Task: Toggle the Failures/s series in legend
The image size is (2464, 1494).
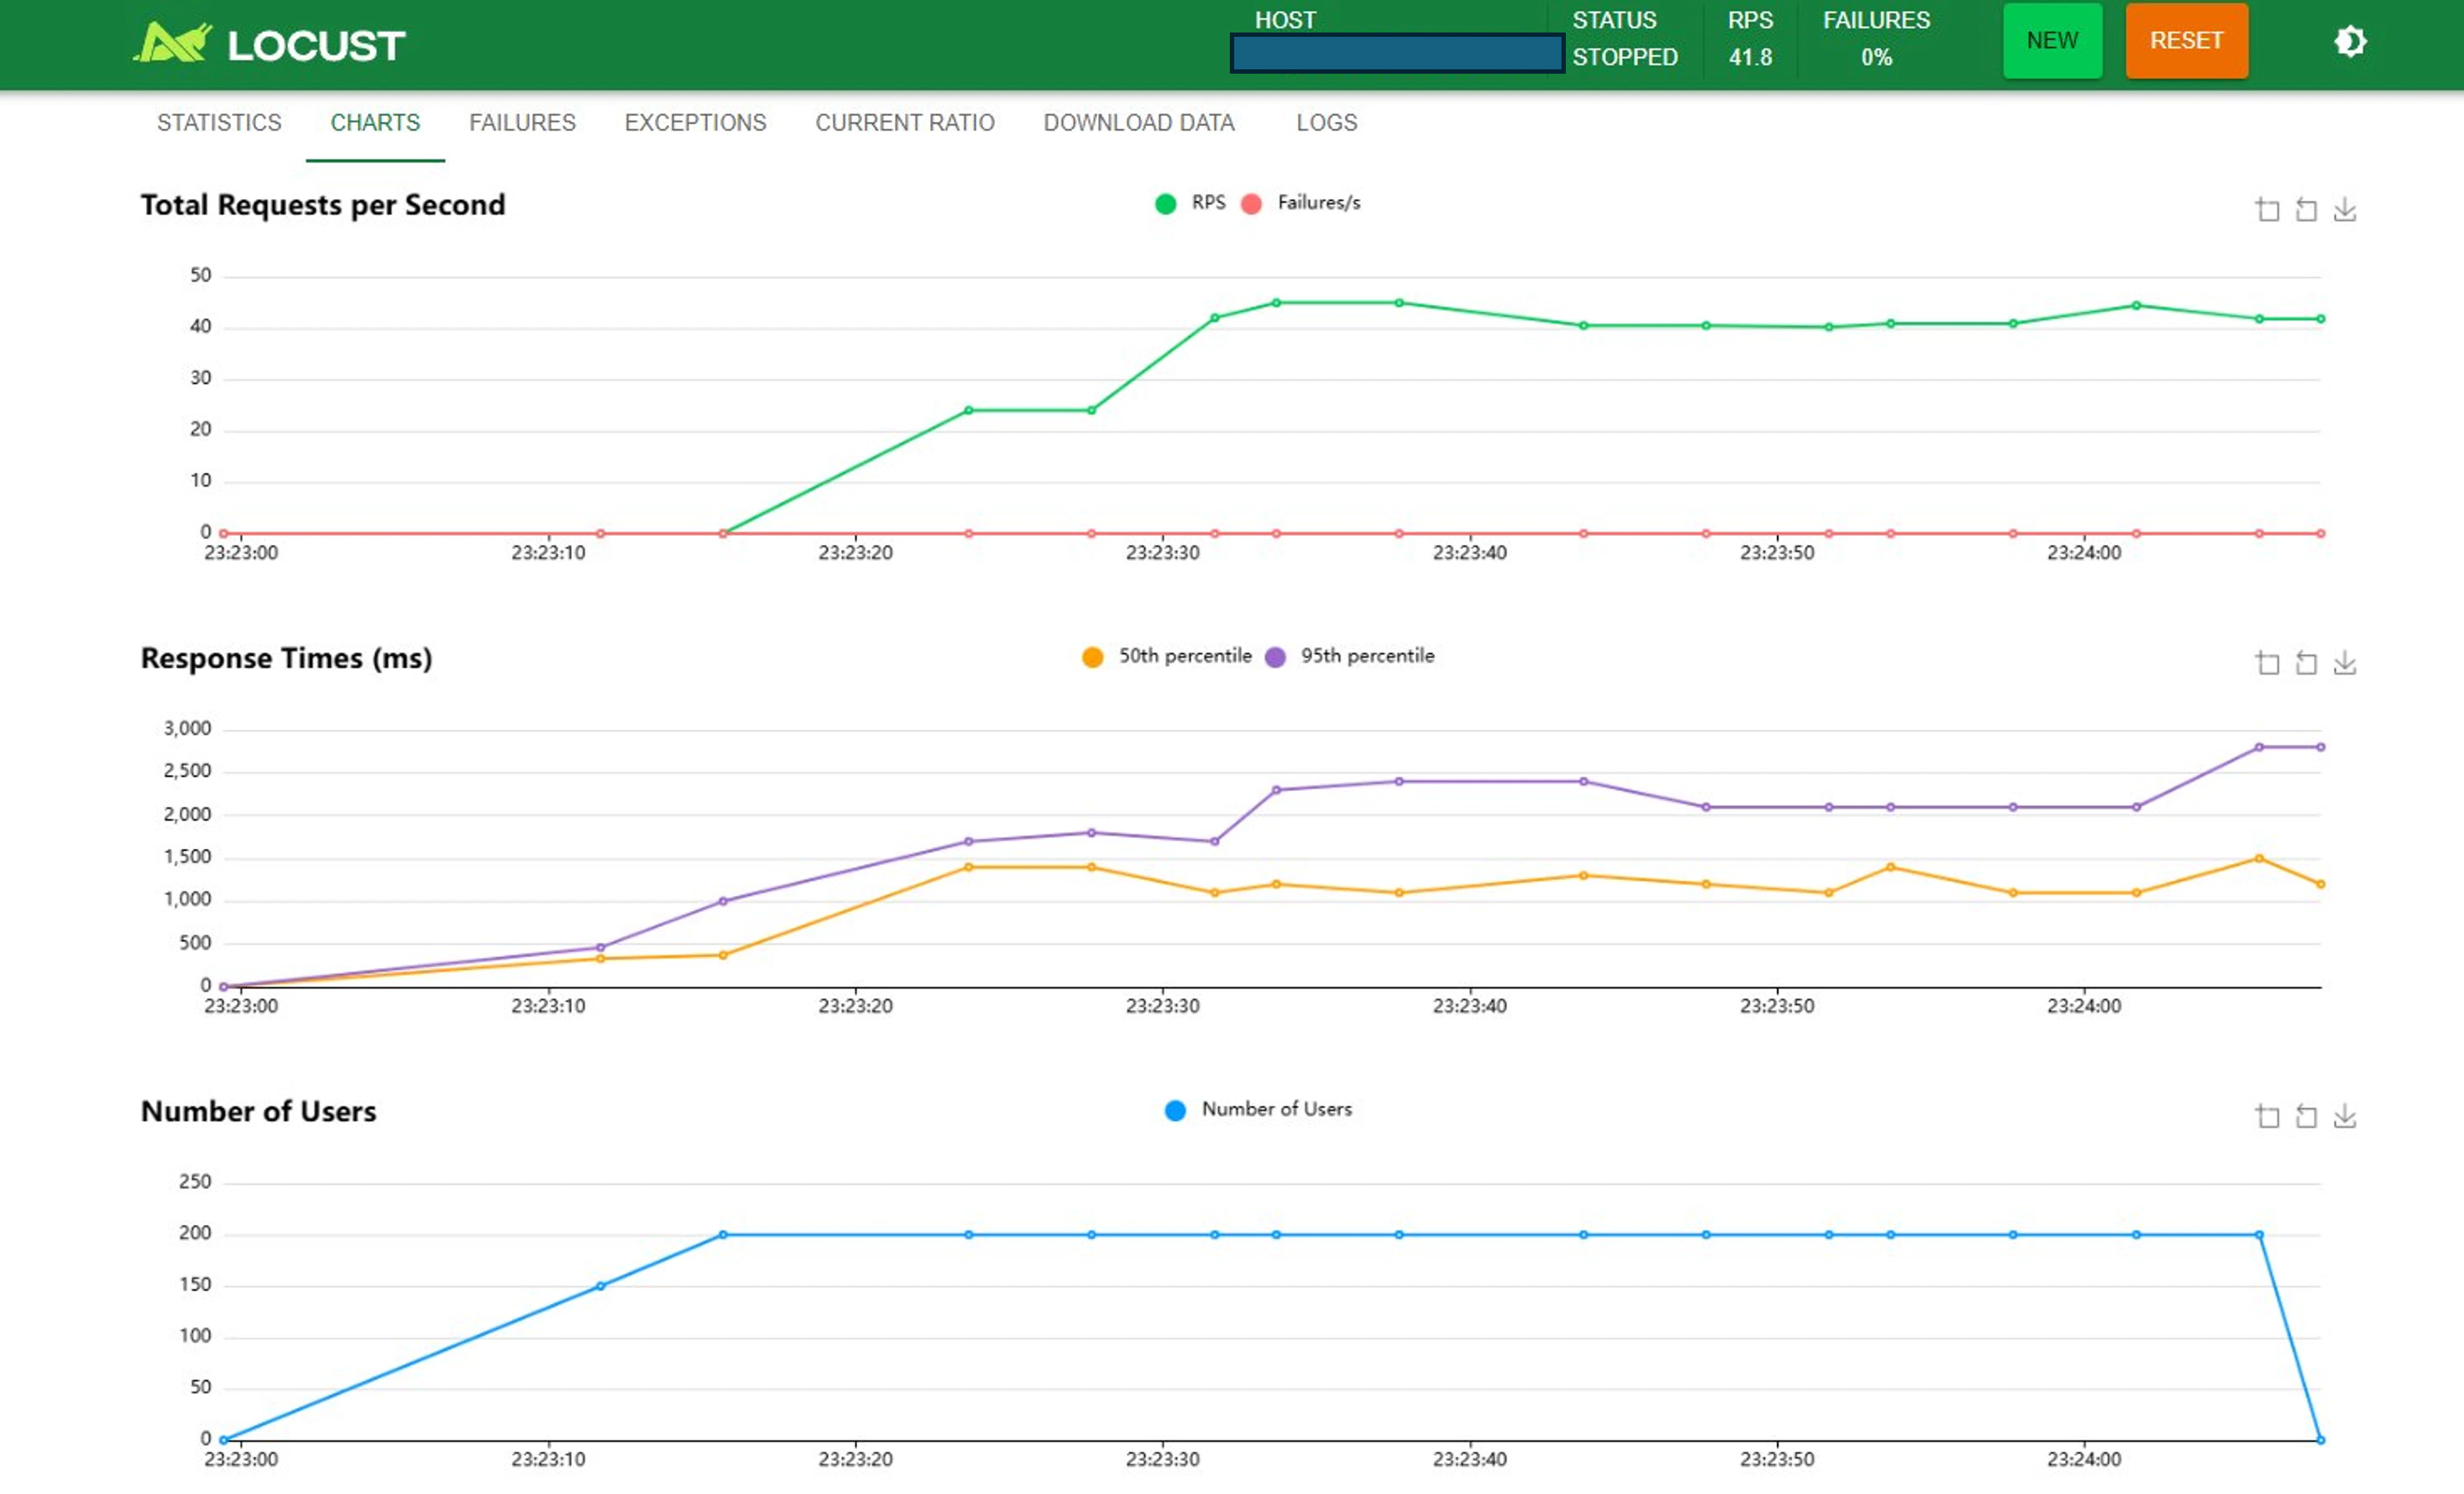Action: click(x=1300, y=203)
